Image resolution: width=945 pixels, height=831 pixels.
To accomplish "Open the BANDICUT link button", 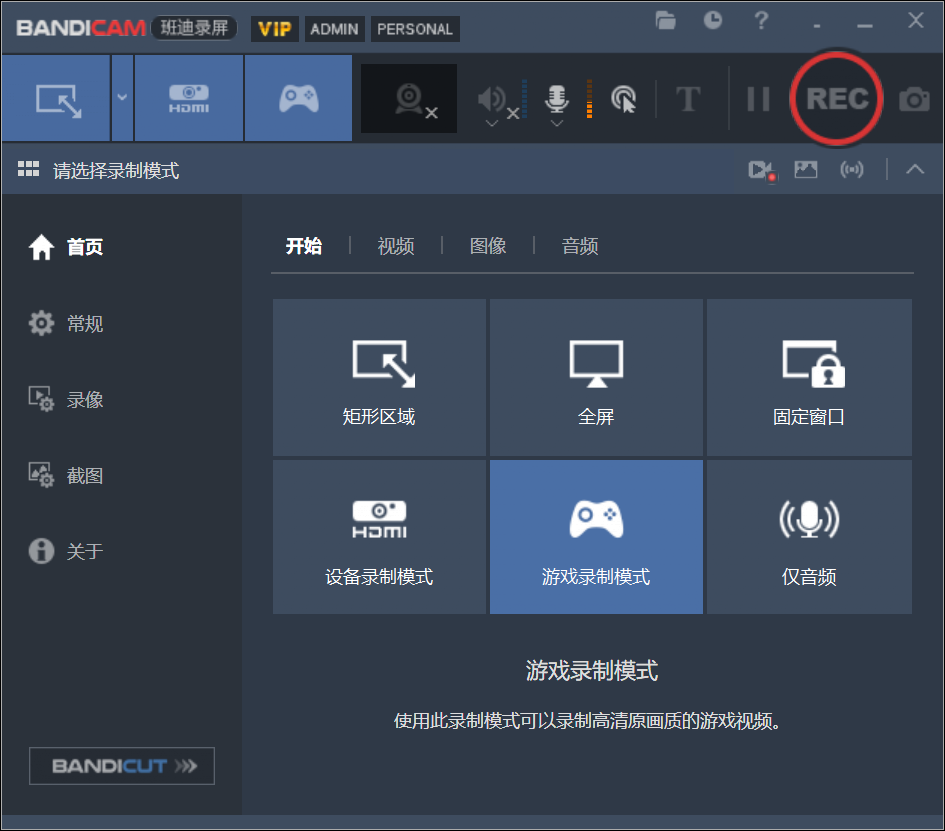I will [122, 766].
